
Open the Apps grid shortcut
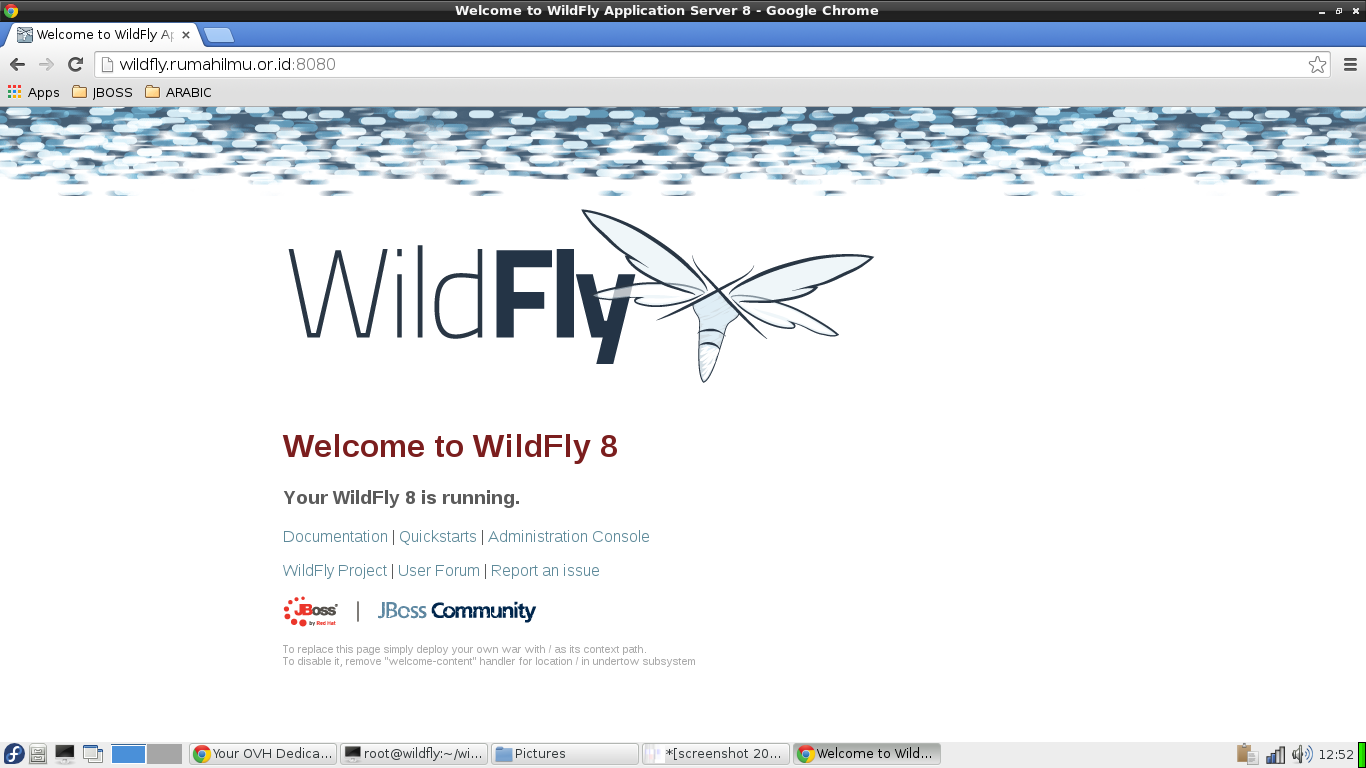pos(33,92)
